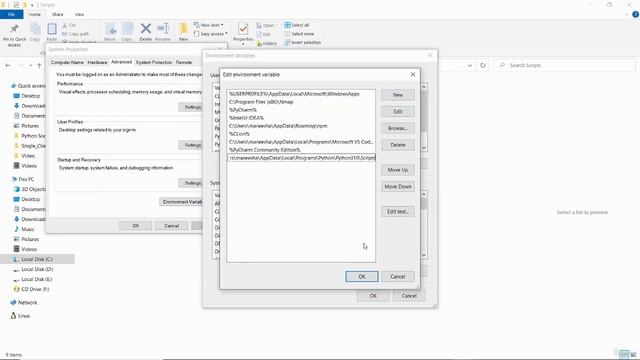Image resolution: width=640 pixels, height=360 pixels.
Task: Click Pin to Quick access icon
Action: click(x=14, y=35)
